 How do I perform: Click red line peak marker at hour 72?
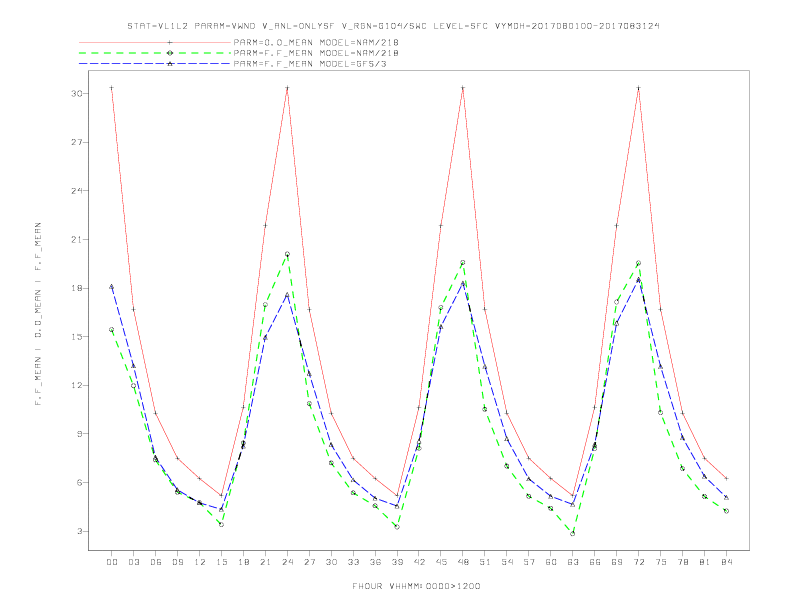pyautogui.click(x=638, y=88)
